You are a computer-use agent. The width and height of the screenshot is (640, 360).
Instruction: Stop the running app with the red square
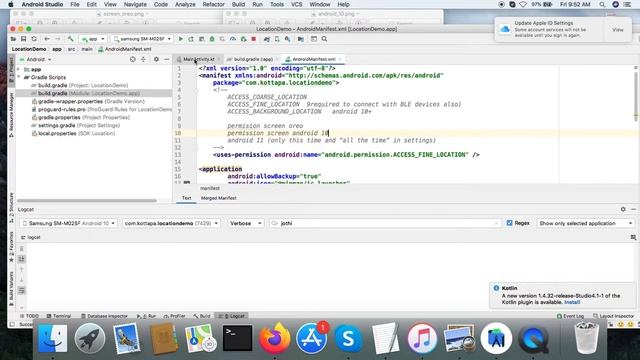(x=253, y=39)
